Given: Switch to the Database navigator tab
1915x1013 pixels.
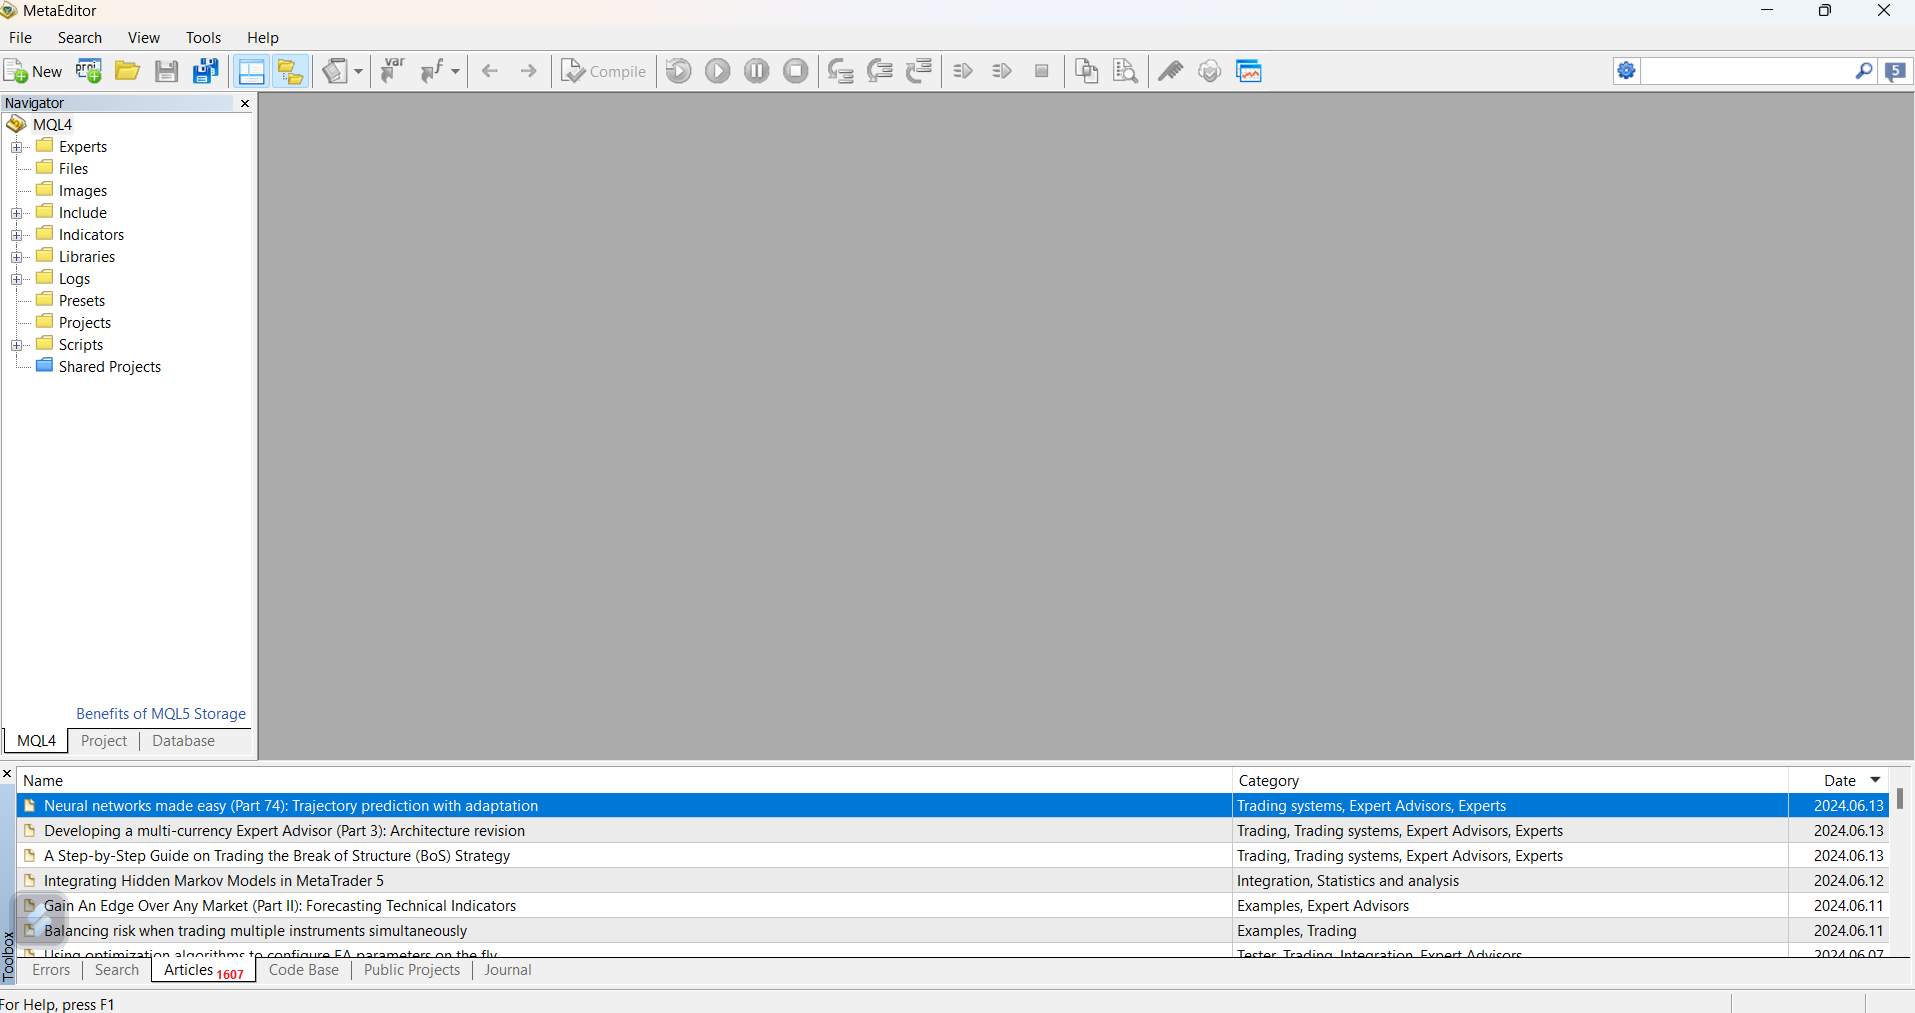Looking at the screenshot, I should tap(183, 741).
